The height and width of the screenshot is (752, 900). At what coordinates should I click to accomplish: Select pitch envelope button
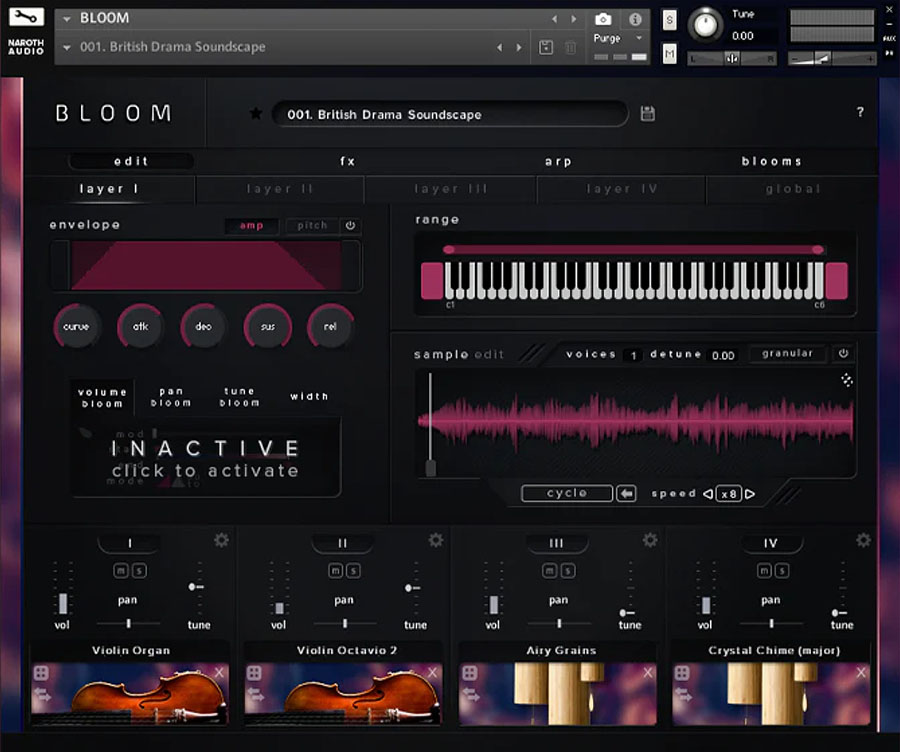312,226
